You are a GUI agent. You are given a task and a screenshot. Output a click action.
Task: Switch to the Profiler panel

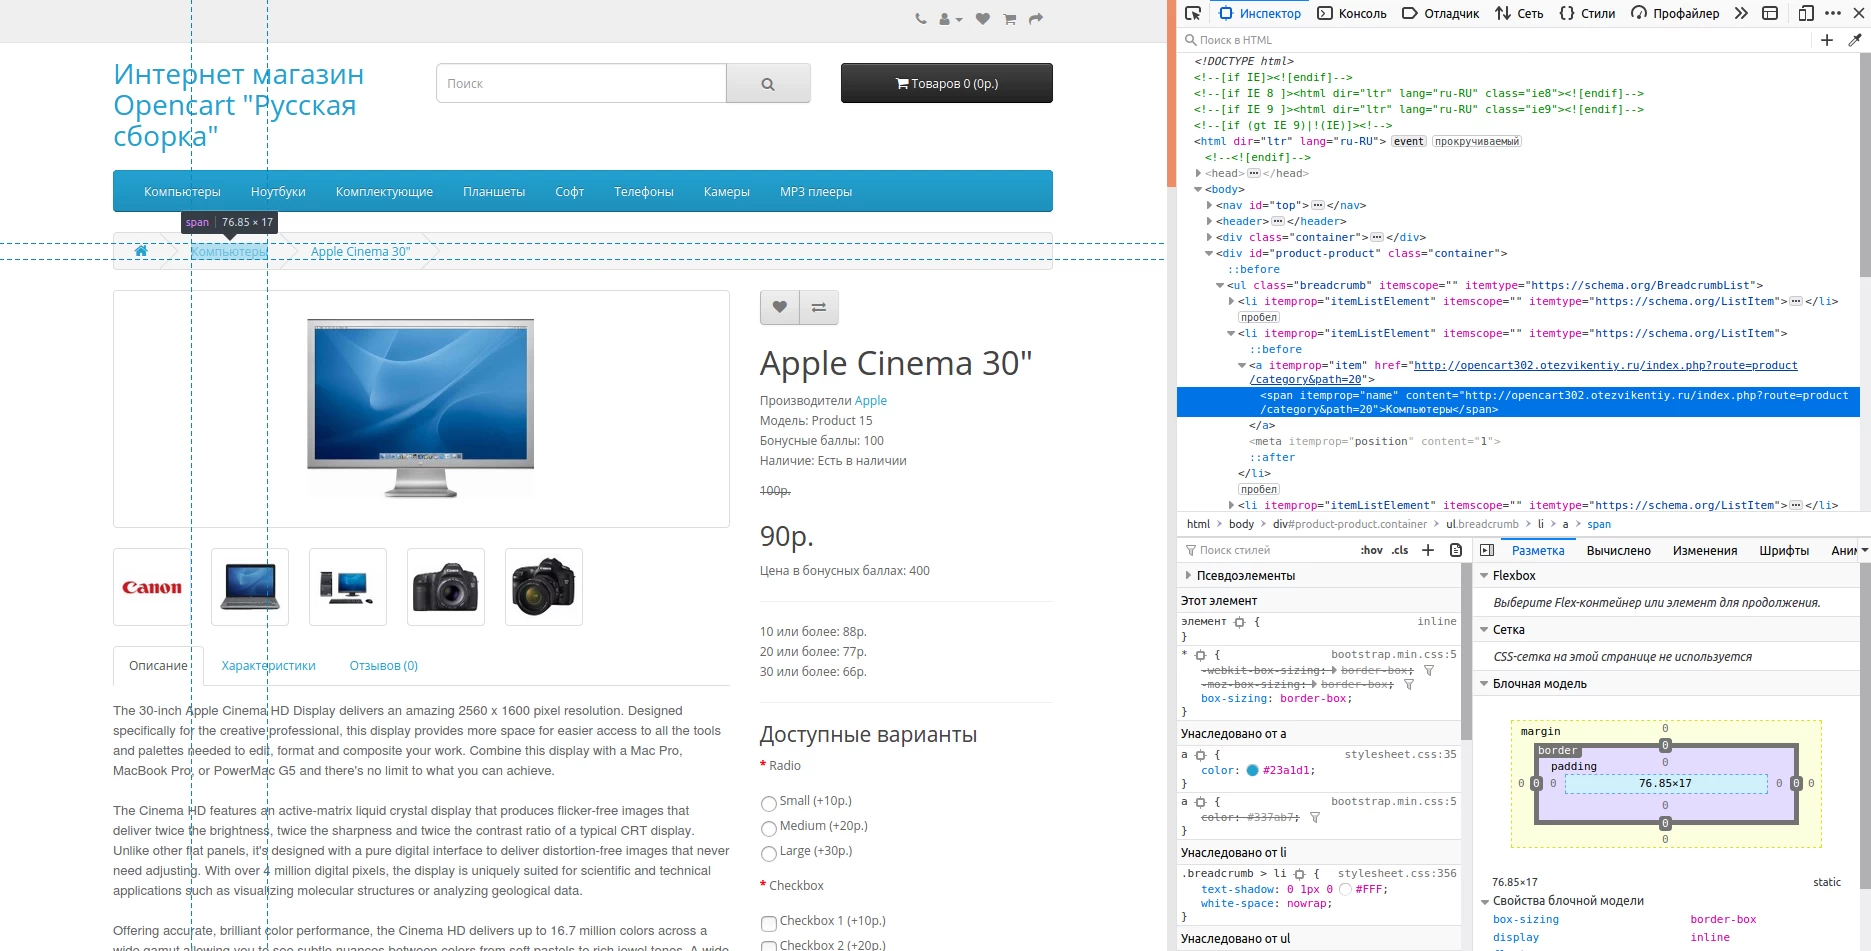point(1675,13)
